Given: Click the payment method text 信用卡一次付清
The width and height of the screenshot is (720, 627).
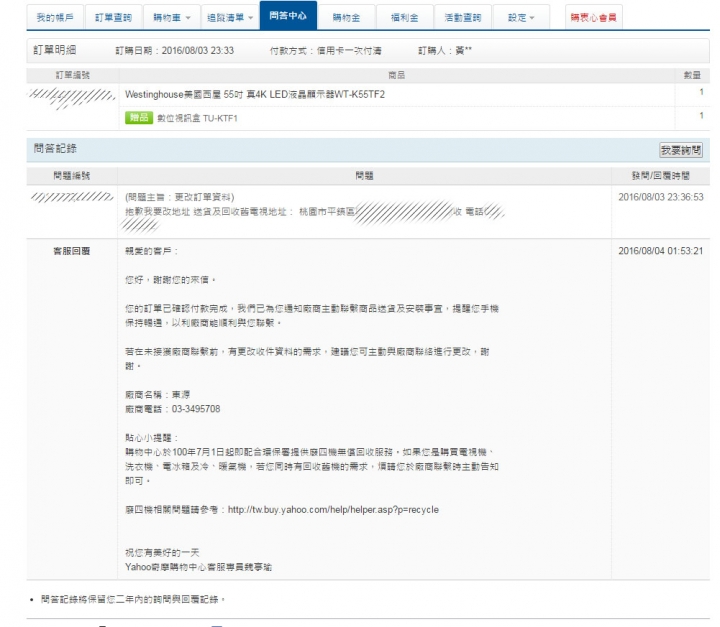Looking at the screenshot, I should (x=349, y=51).
